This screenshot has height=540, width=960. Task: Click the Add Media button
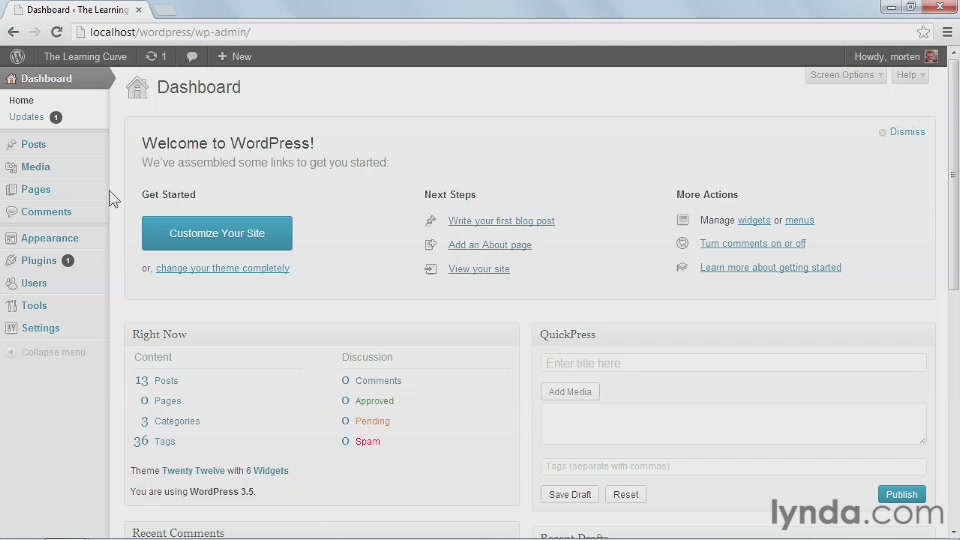pyautogui.click(x=569, y=392)
